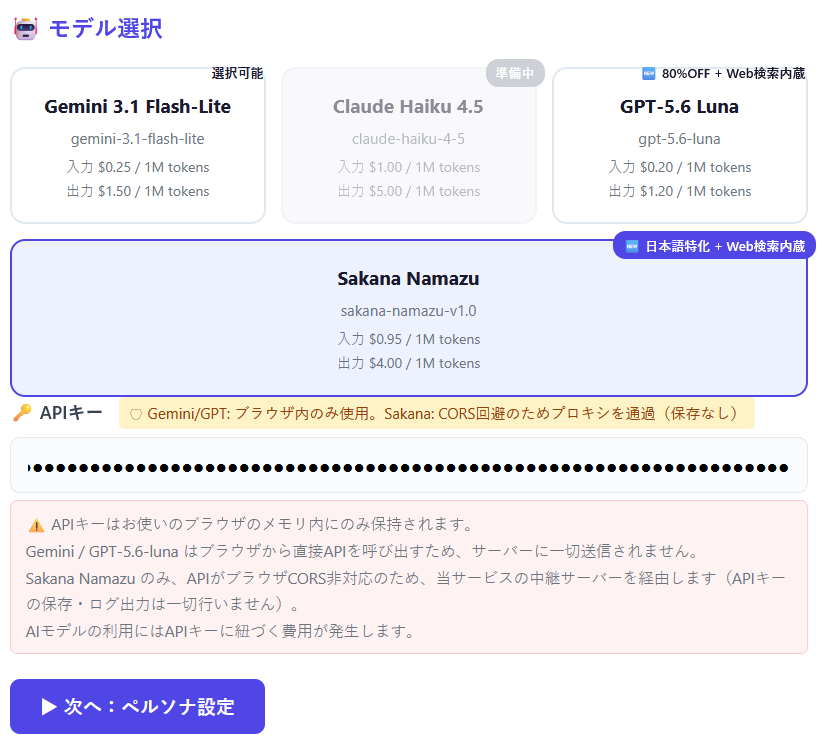The height and width of the screenshot is (747, 827).
Task: Click 出力 $1.50 / 1M tokens text
Action: click(138, 191)
